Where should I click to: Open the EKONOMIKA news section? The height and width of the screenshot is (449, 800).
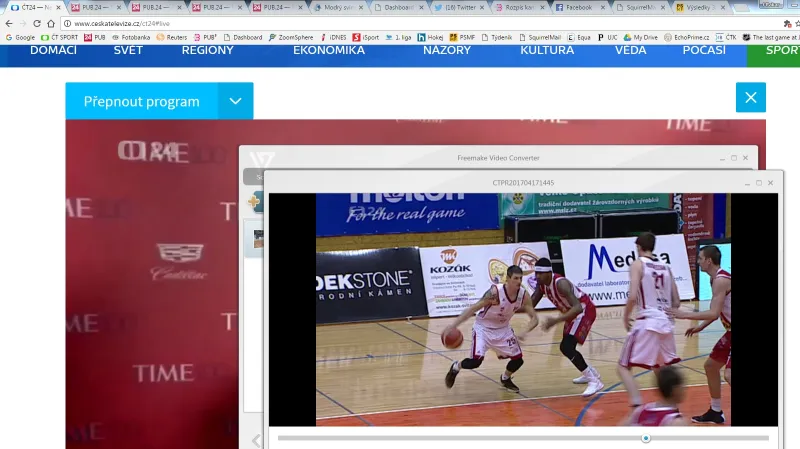(x=329, y=50)
